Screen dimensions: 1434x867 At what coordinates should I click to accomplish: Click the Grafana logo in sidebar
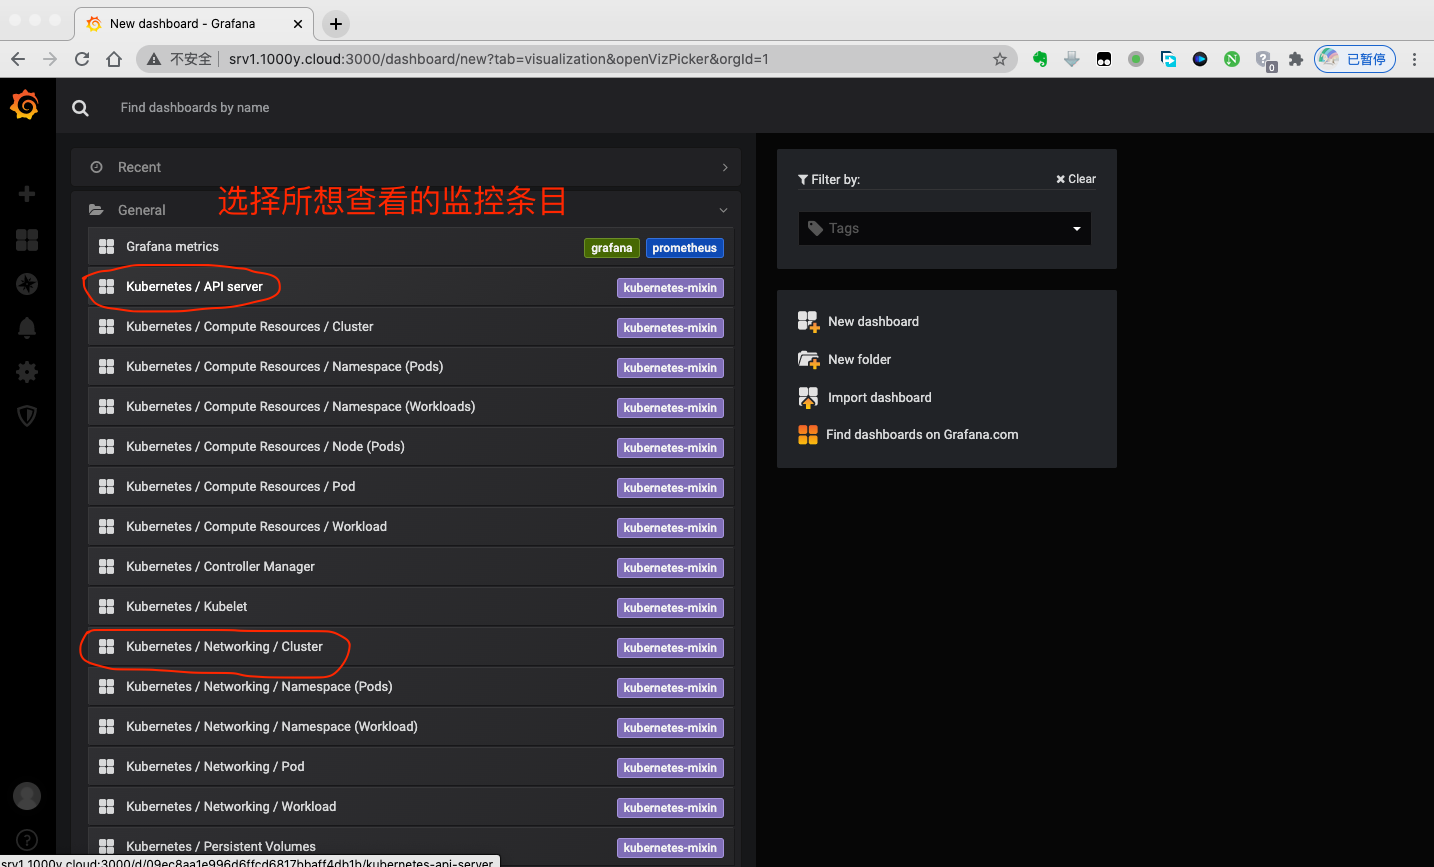point(25,105)
